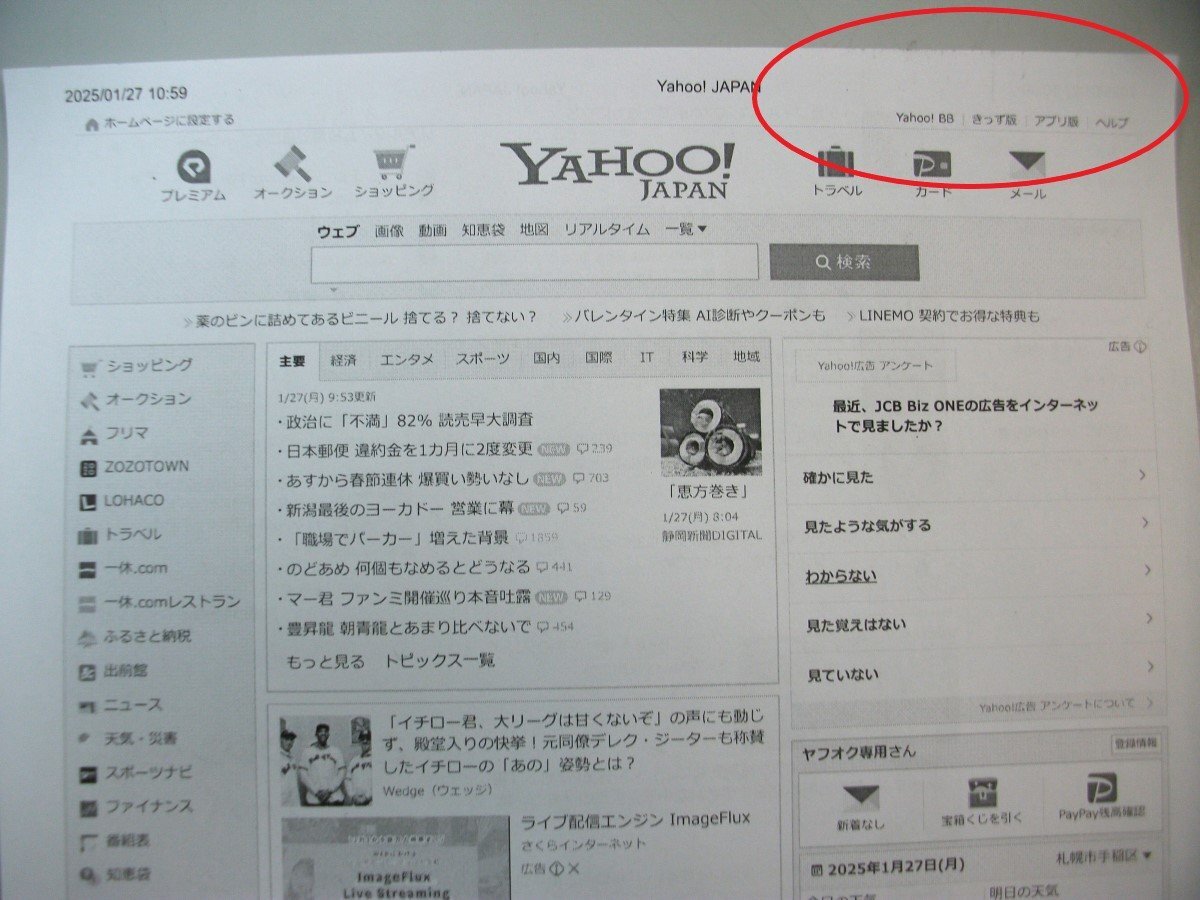Switch to the 科学 news tab

pos(695,357)
